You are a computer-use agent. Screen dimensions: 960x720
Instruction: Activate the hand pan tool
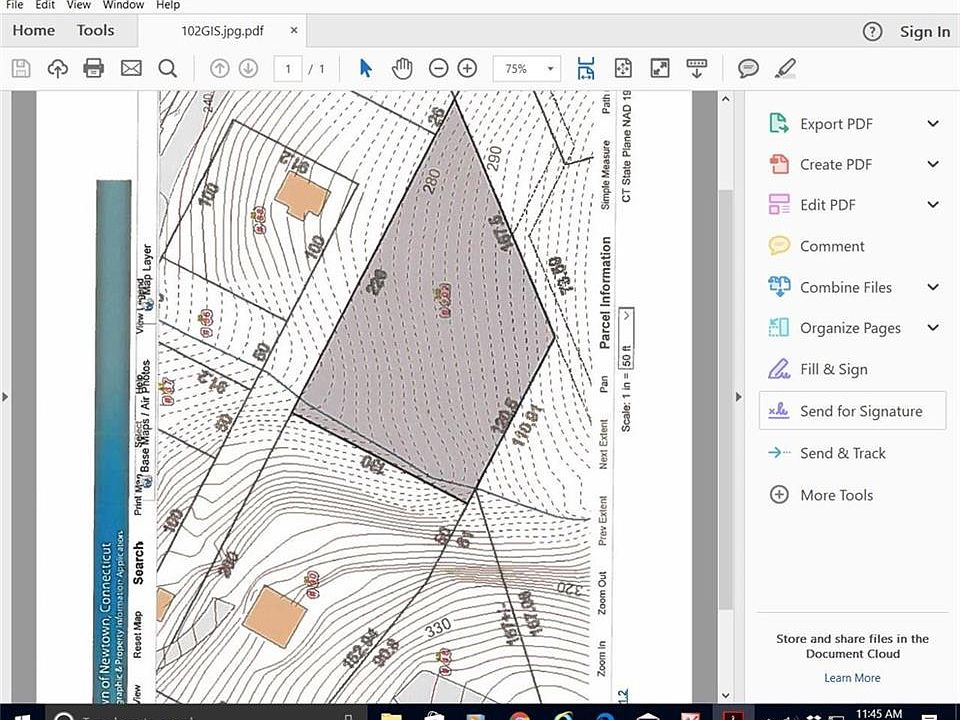[402, 69]
